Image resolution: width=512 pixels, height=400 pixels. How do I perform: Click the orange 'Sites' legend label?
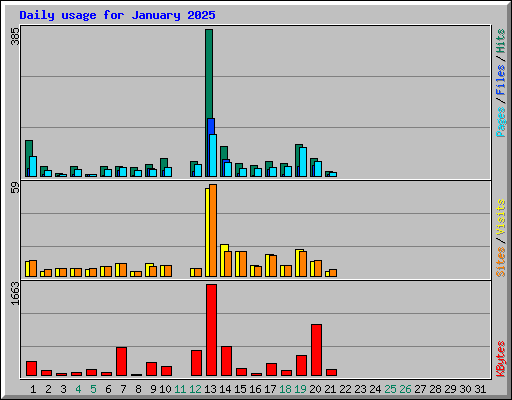(x=500, y=262)
